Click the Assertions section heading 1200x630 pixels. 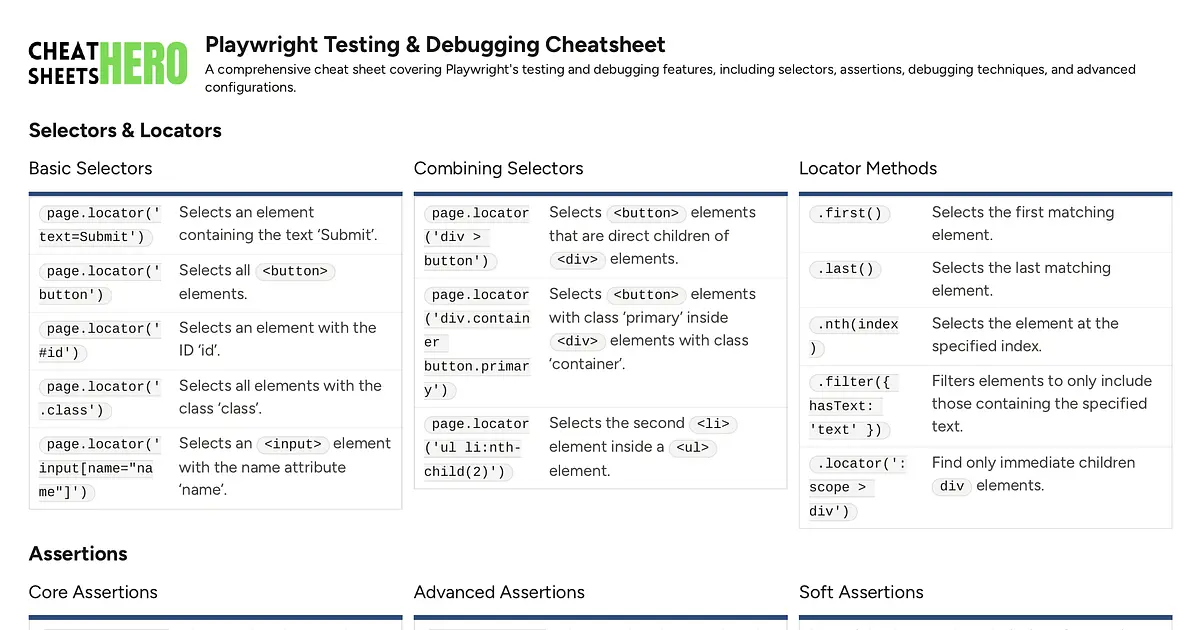tap(78, 554)
